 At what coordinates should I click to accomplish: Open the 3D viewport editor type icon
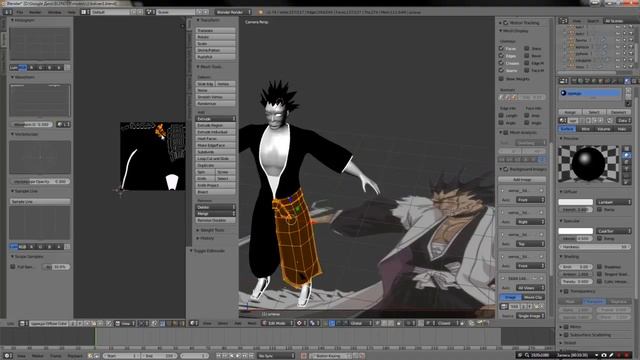194,323
